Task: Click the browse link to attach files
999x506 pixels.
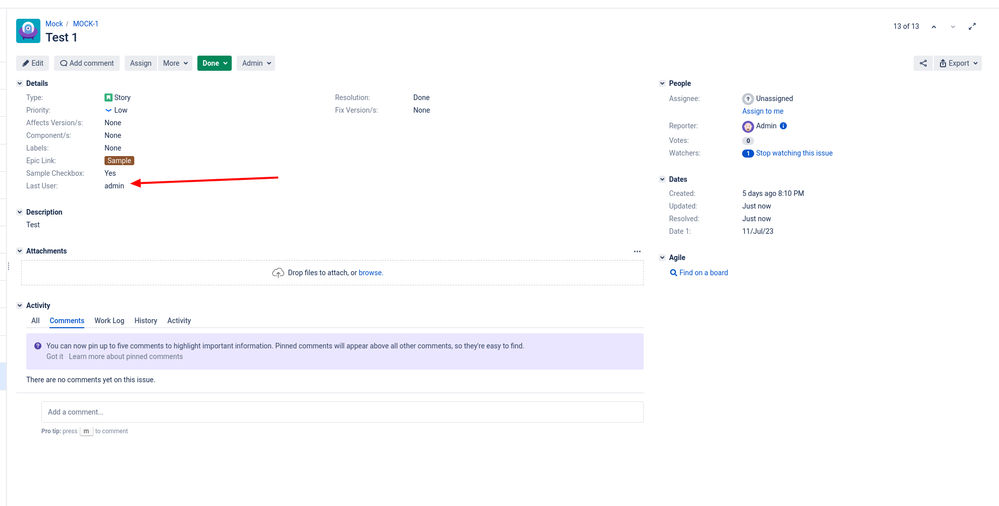Action: [370, 273]
